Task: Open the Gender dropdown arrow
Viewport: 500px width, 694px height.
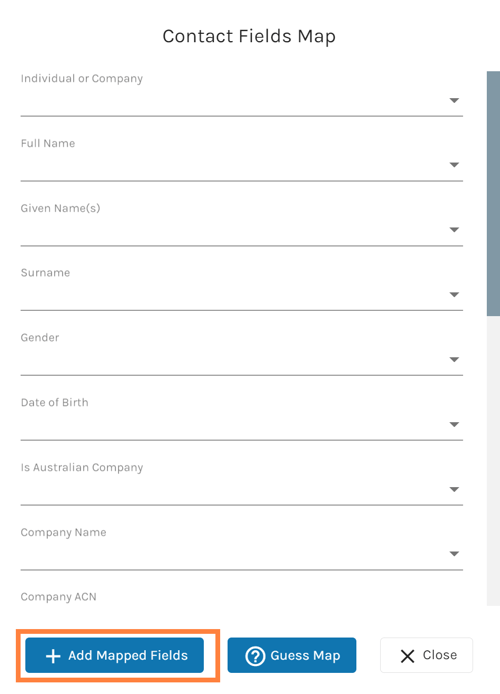Action: 454,359
